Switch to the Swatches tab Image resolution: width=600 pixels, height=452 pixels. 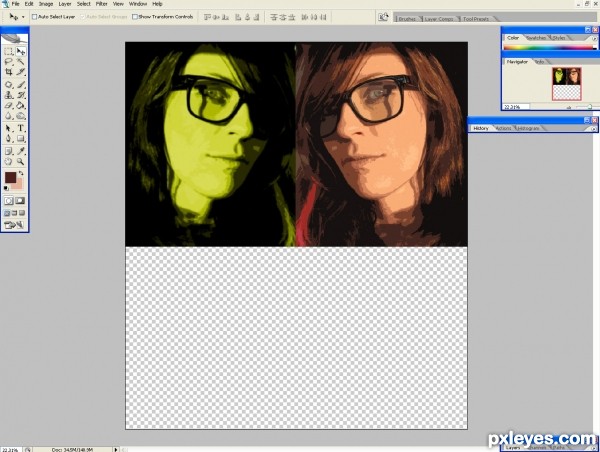536,38
